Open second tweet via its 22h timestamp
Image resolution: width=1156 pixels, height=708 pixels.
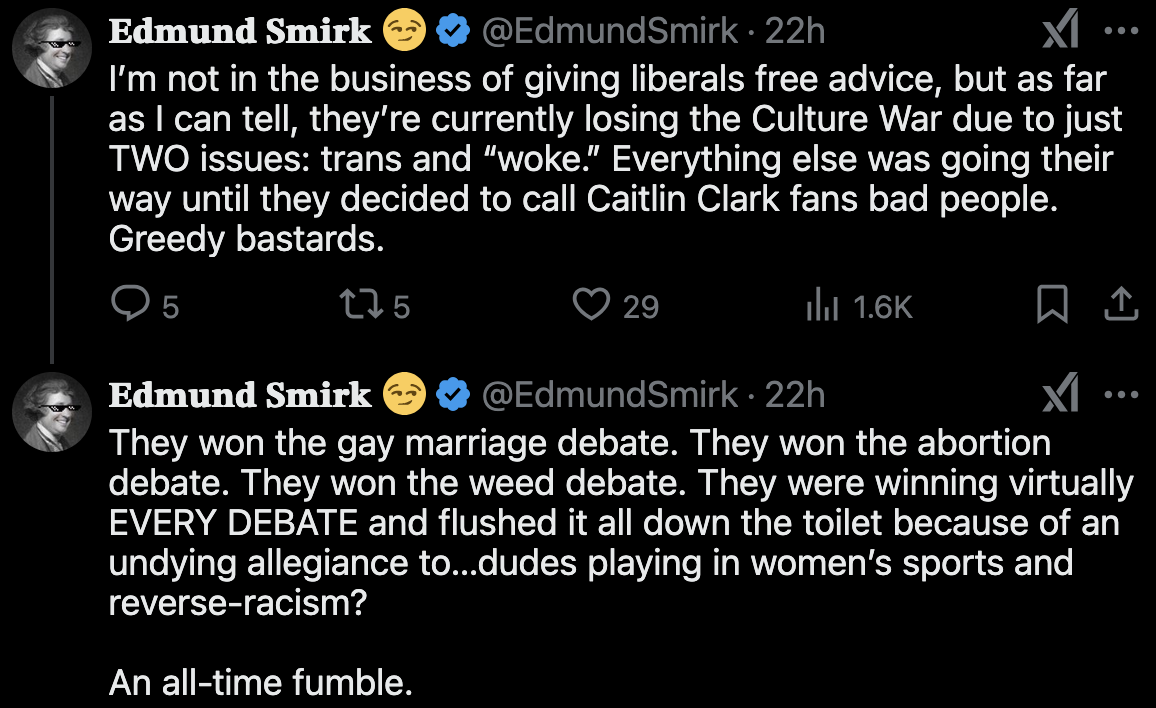[795, 396]
